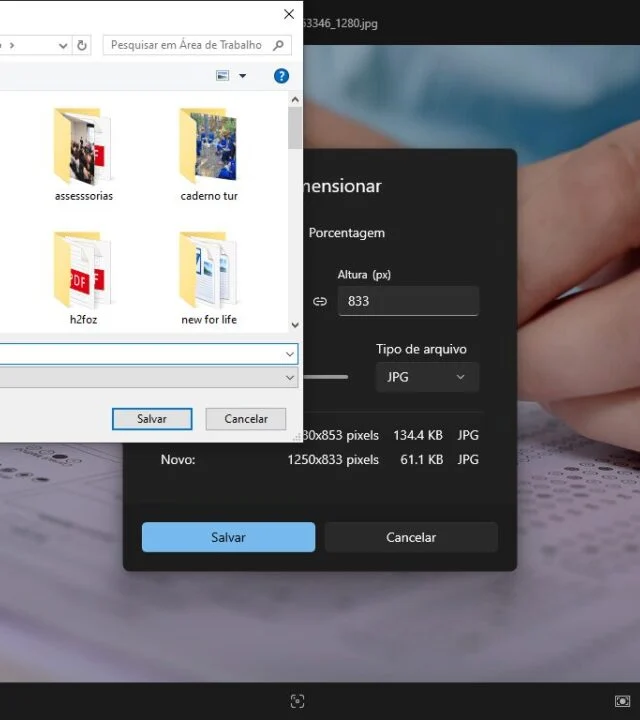Open the assesssorias folder
640x720 pixels.
pyautogui.click(x=83, y=150)
